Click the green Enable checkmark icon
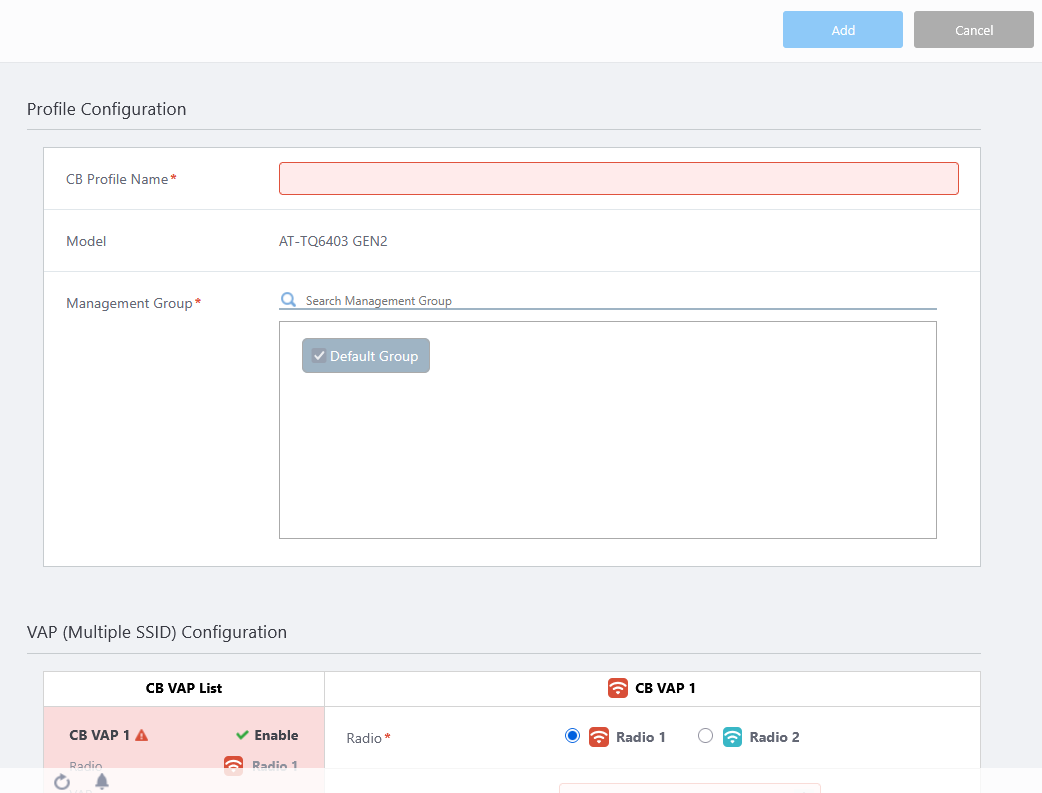This screenshot has width=1042, height=793. (x=242, y=735)
